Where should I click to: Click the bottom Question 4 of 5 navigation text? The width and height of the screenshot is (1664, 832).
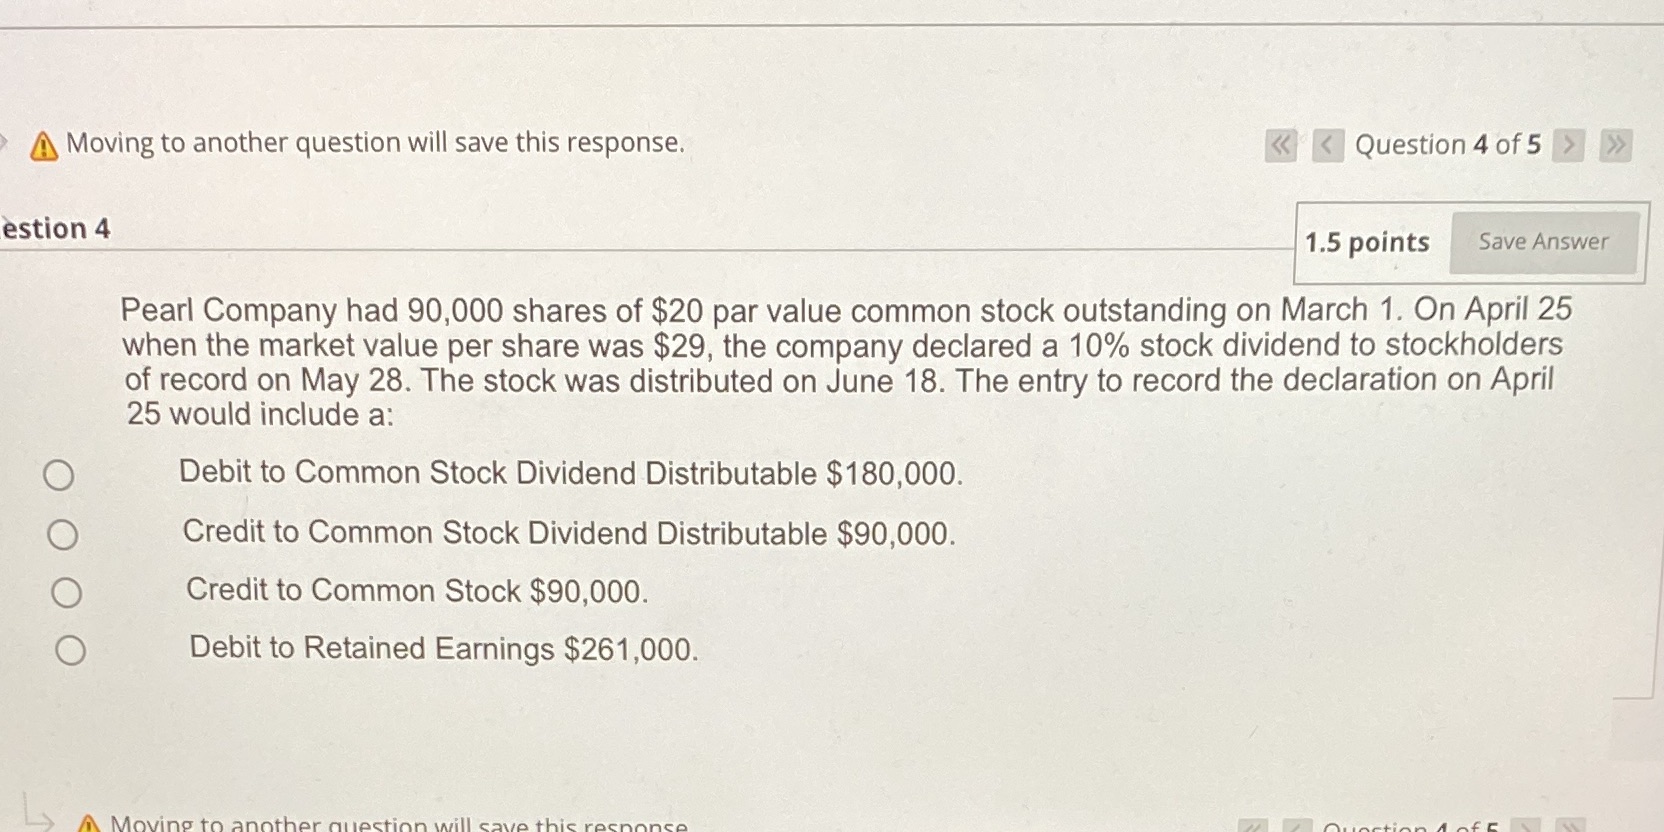1410,827
